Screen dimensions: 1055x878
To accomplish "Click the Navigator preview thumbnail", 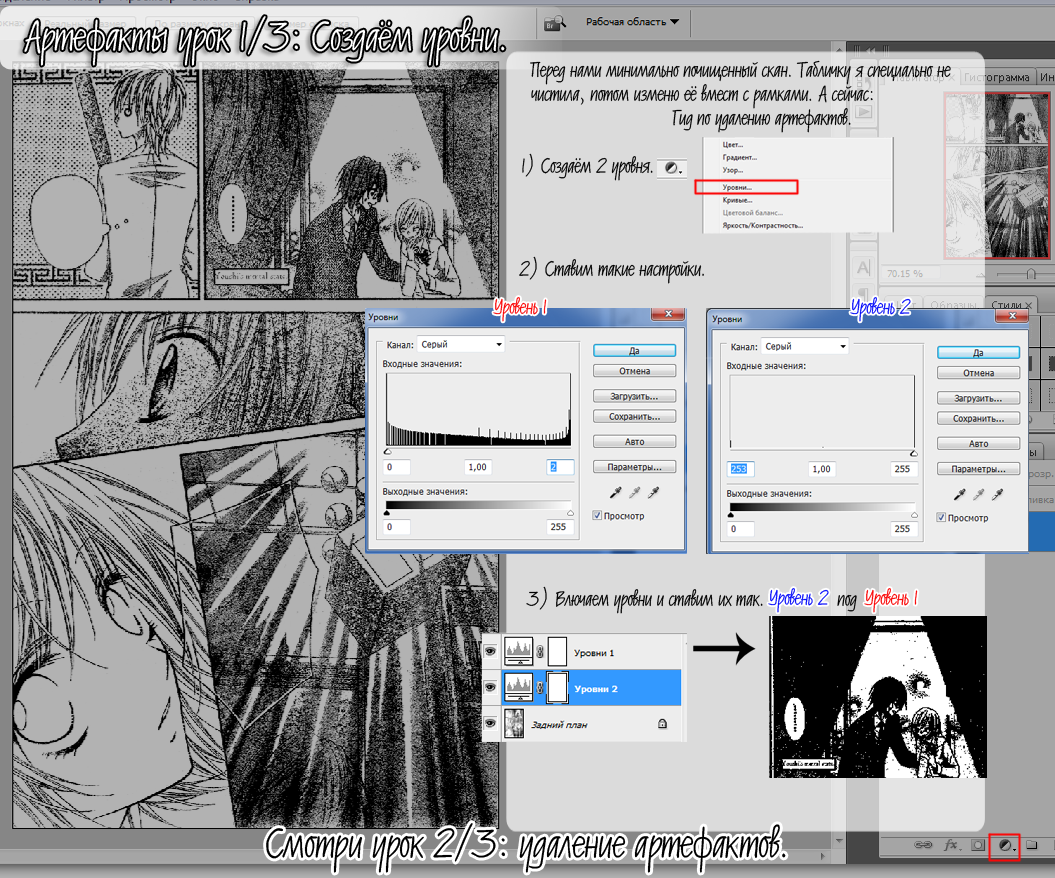I will (x=996, y=176).
